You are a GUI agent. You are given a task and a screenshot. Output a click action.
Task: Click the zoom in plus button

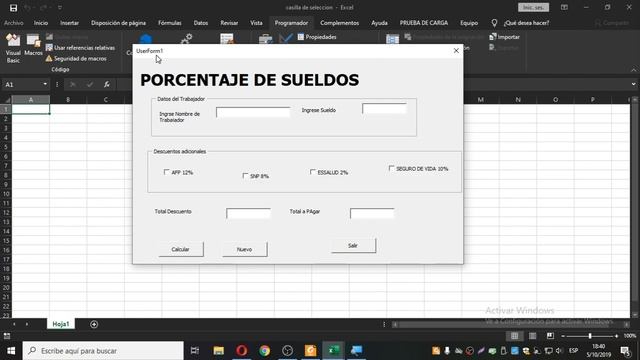point(616,336)
